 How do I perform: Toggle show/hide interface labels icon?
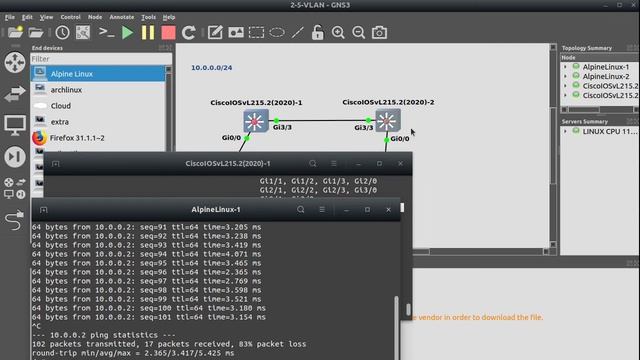83,32
